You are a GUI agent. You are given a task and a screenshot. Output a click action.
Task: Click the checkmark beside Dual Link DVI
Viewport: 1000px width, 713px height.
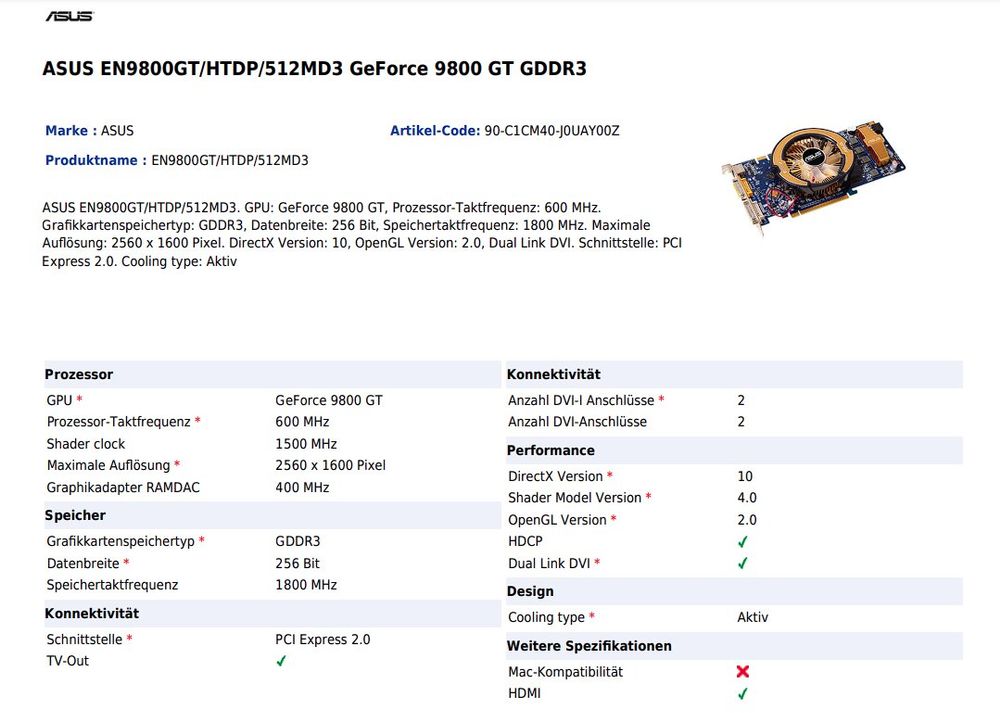point(743,563)
